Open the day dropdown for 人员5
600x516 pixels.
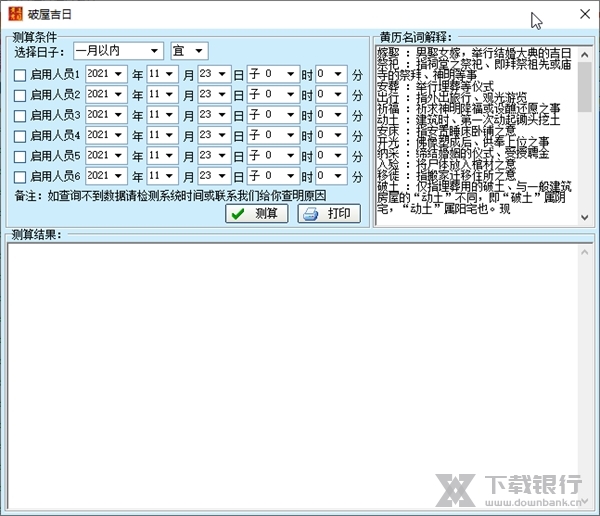(x=214, y=155)
